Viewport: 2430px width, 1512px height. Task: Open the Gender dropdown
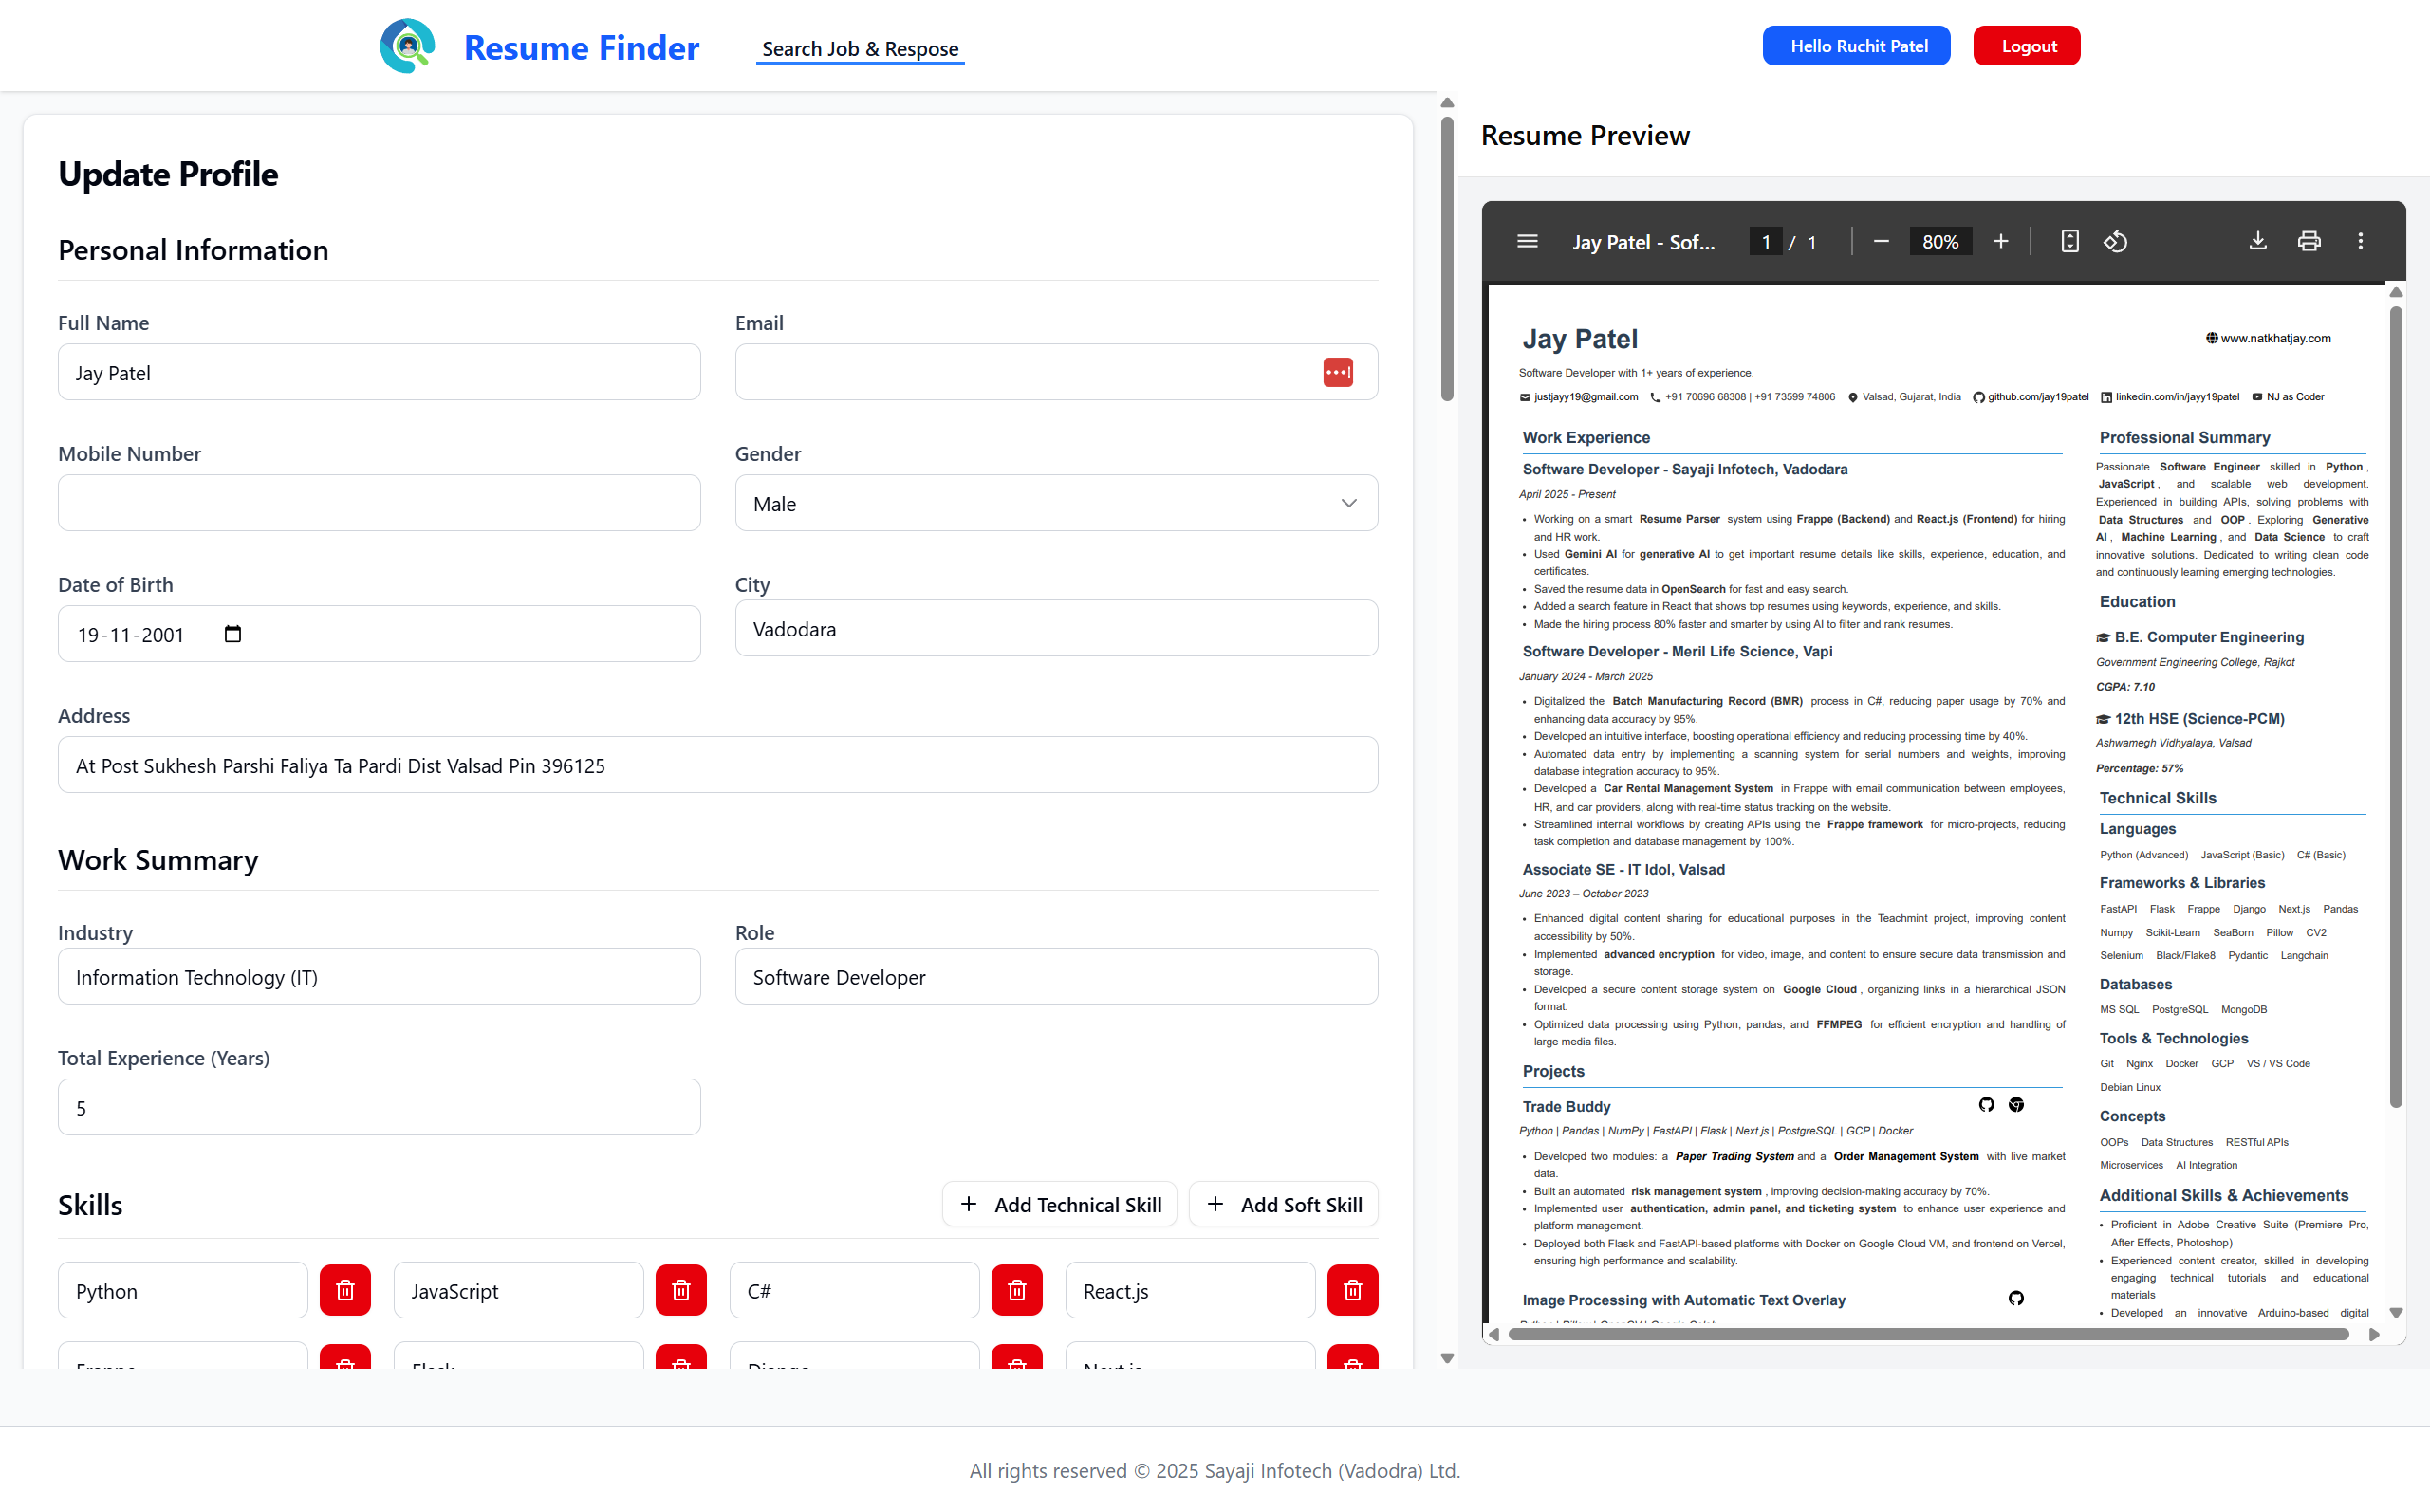(x=1348, y=503)
